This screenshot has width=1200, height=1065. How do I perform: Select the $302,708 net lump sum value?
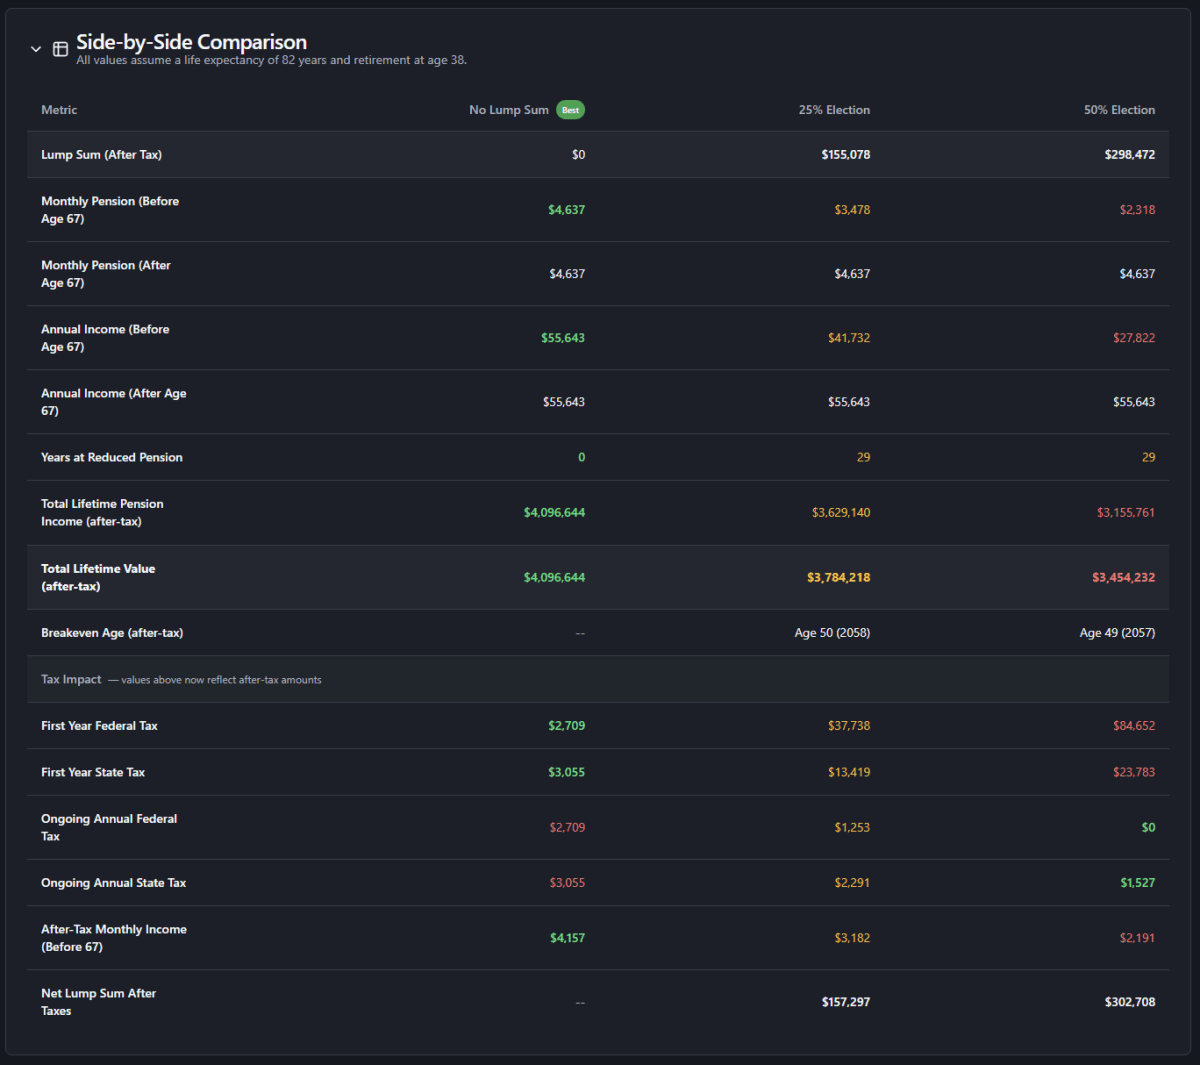[1129, 1002]
